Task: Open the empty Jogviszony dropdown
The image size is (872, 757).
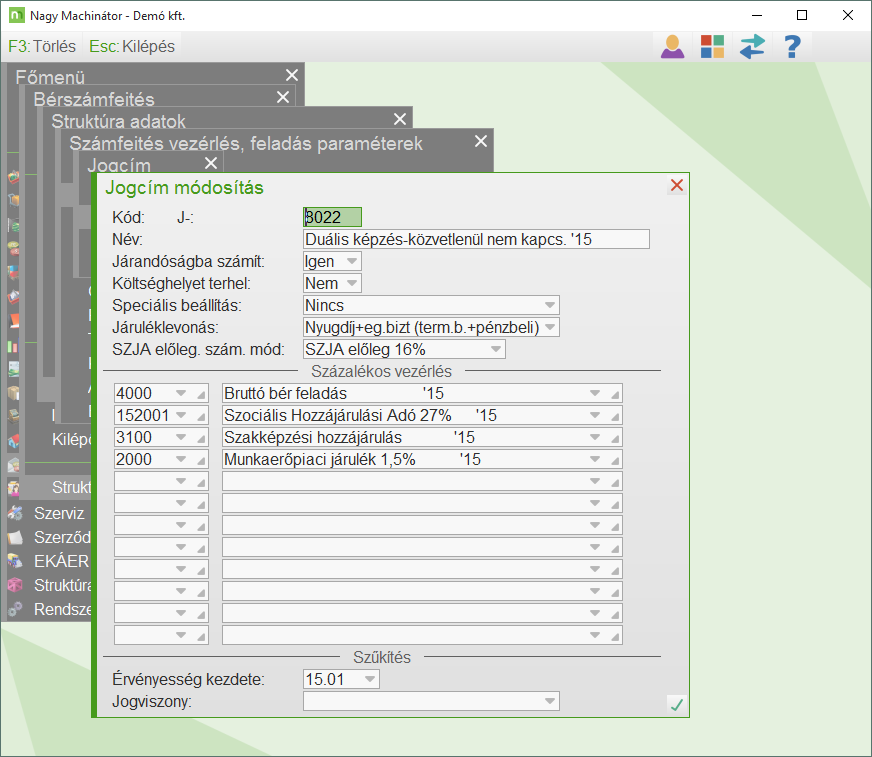Action: [x=549, y=701]
